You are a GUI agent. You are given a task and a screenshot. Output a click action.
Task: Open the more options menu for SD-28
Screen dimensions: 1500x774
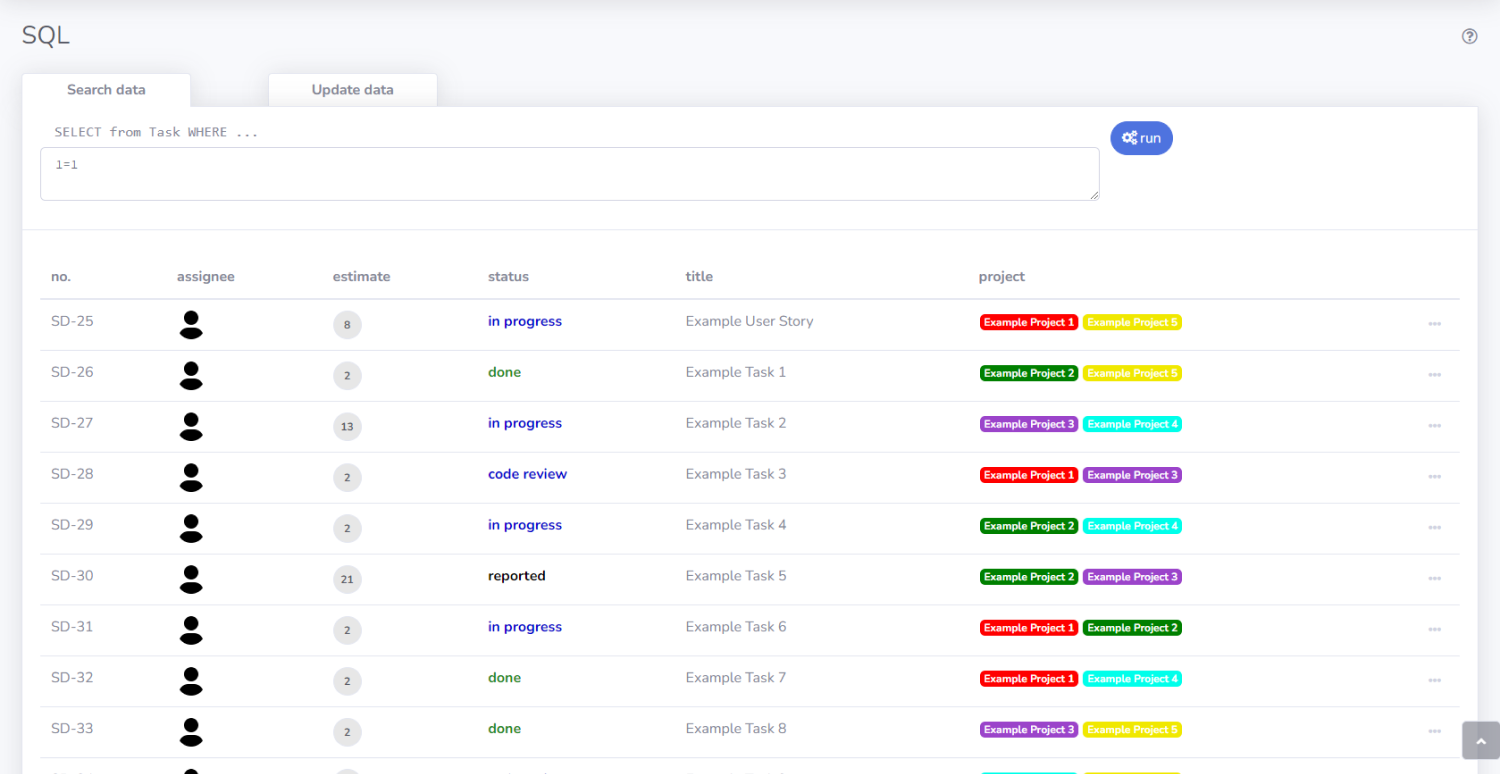(x=1434, y=477)
